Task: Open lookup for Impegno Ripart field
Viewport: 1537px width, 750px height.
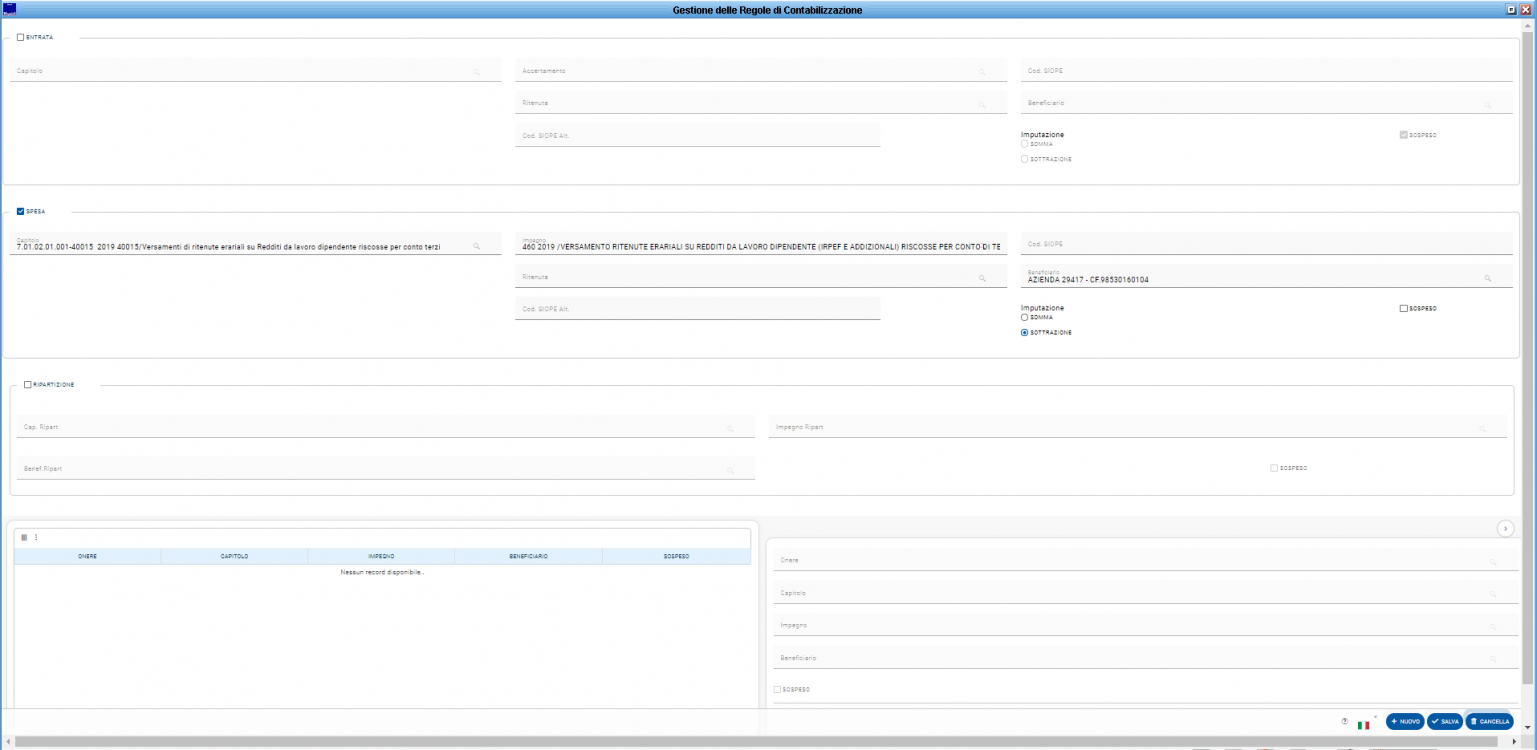Action: pos(1482,429)
